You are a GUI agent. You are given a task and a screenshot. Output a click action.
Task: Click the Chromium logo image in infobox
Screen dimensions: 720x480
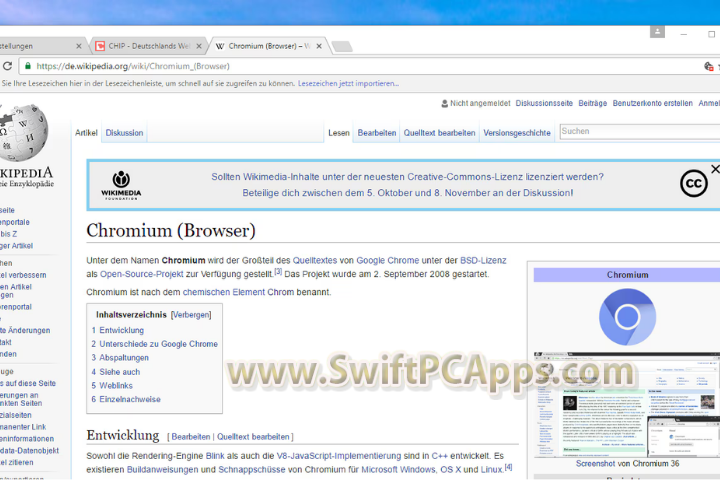(627, 317)
